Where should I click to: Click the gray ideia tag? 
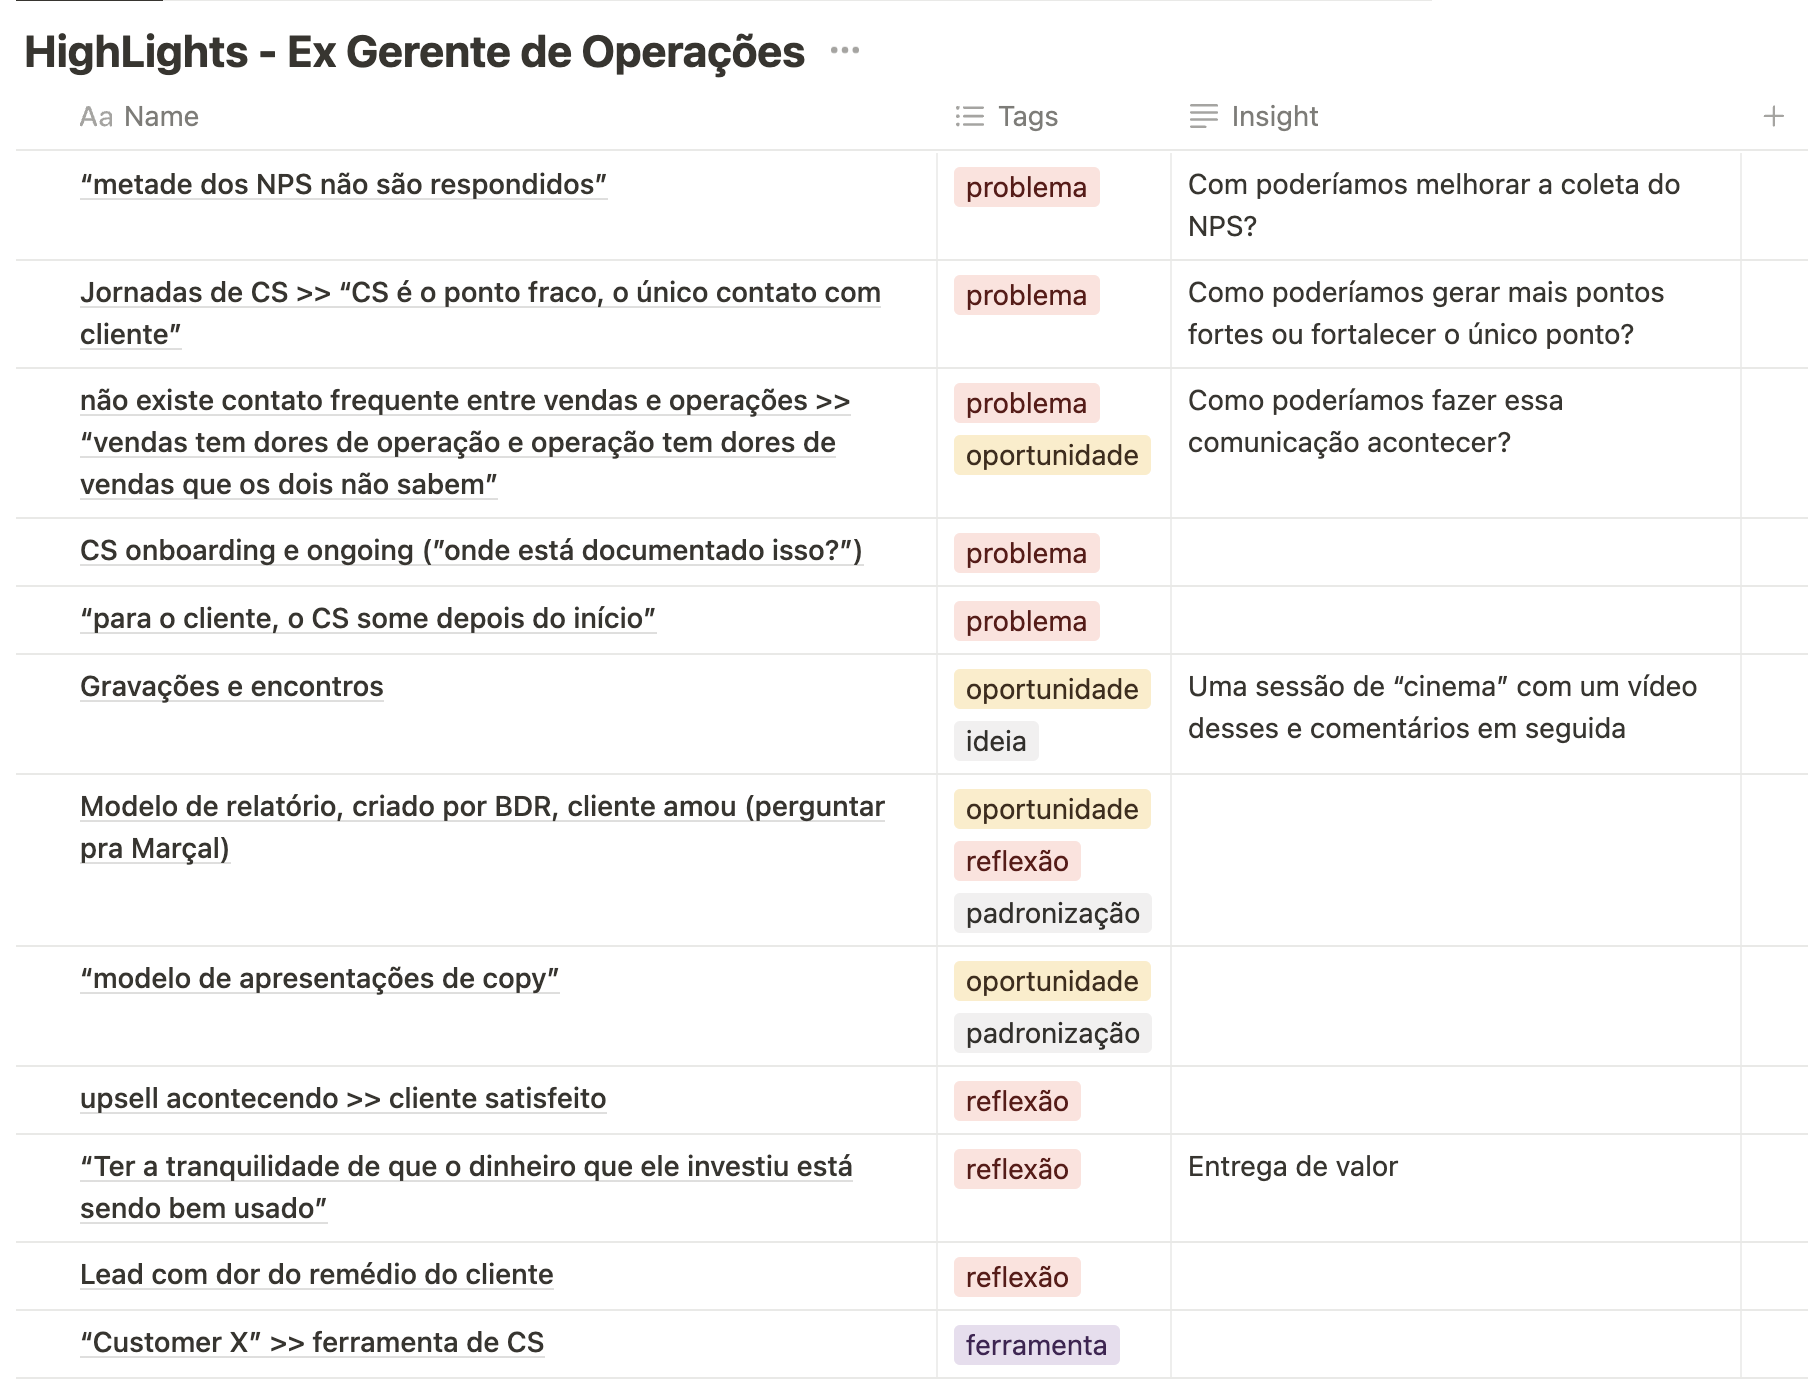[995, 741]
